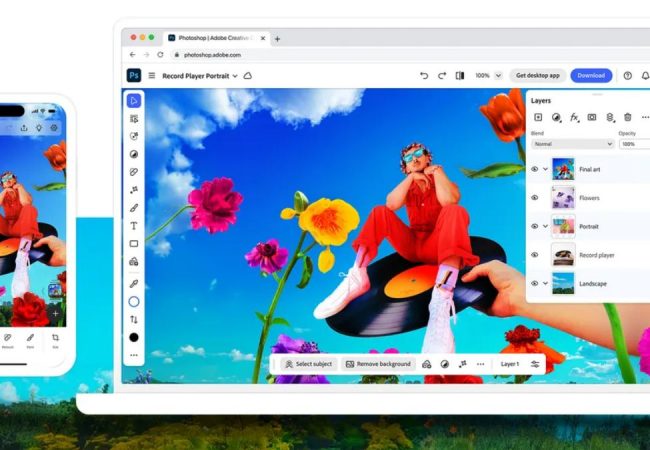The width and height of the screenshot is (650, 450).
Task: Hide the Portrait layer
Action: click(x=535, y=226)
